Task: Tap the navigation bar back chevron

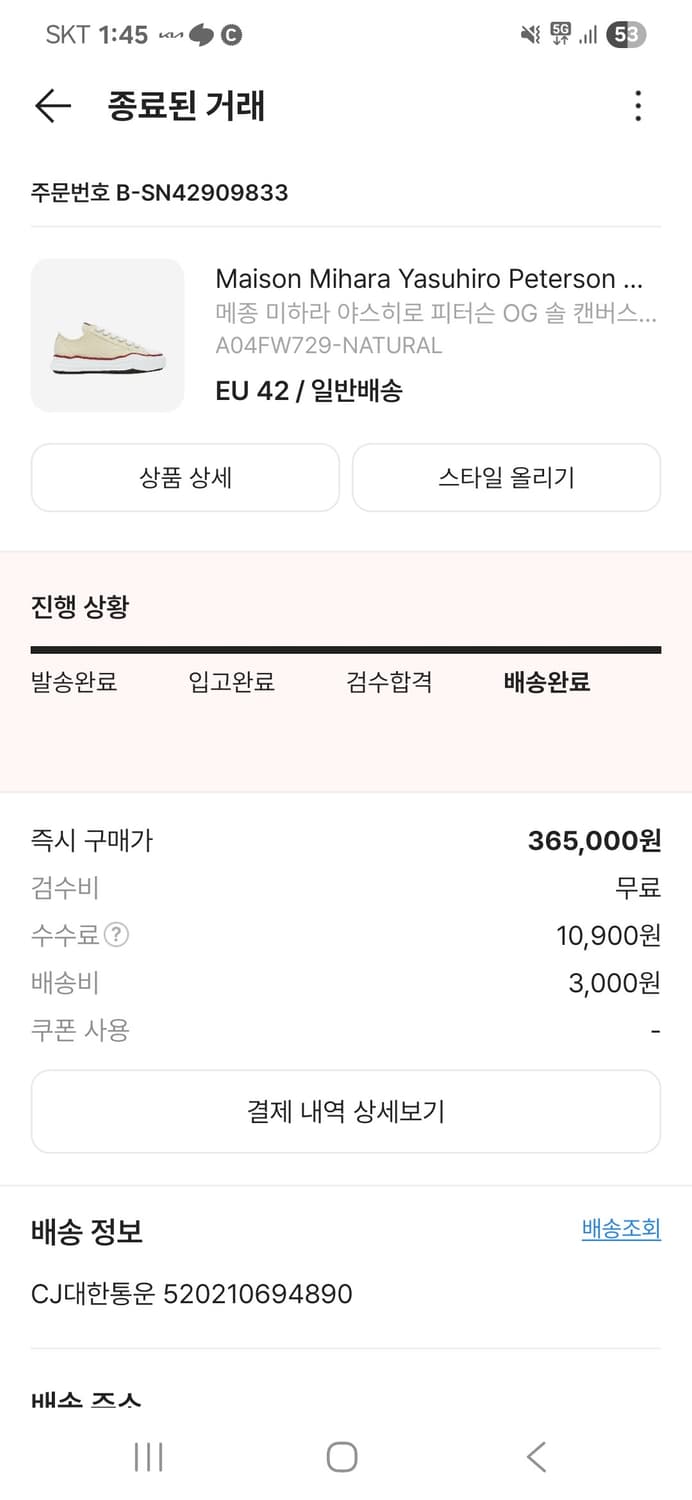Action: (x=536, y=1457)
